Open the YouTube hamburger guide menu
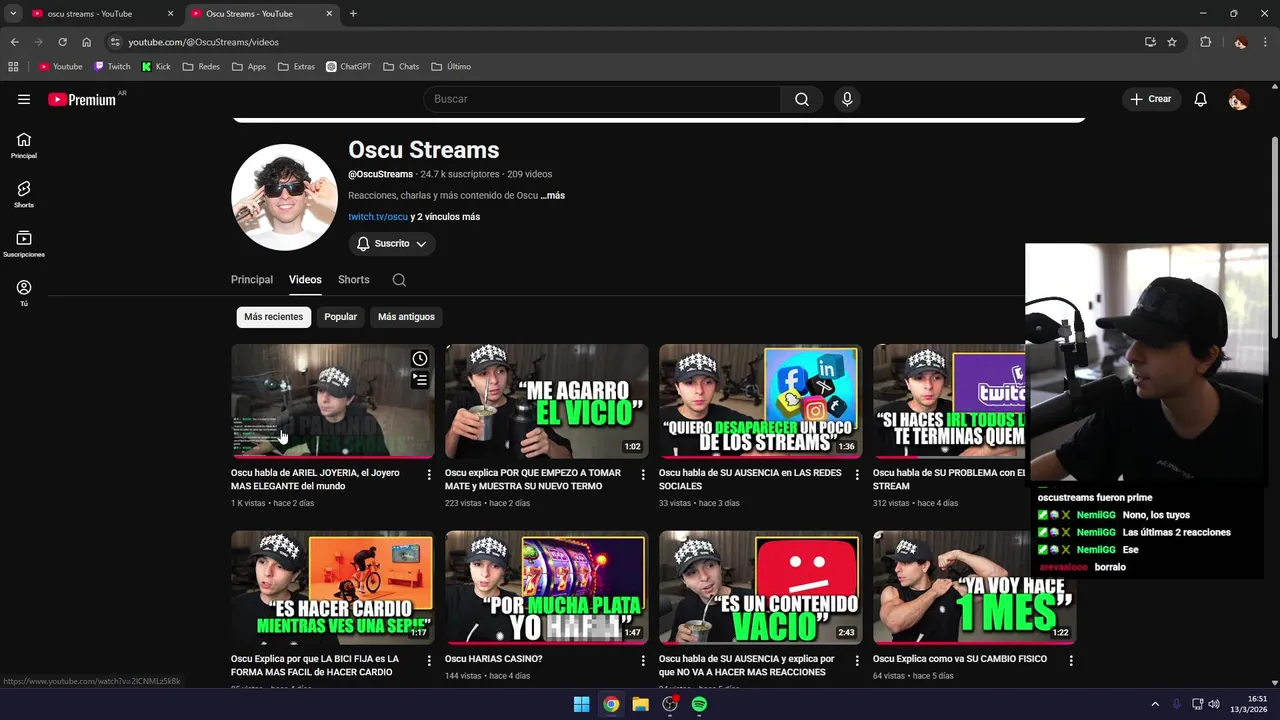Image resolution: width=1280 pixels, height=720 pixels. click(24, 99)
